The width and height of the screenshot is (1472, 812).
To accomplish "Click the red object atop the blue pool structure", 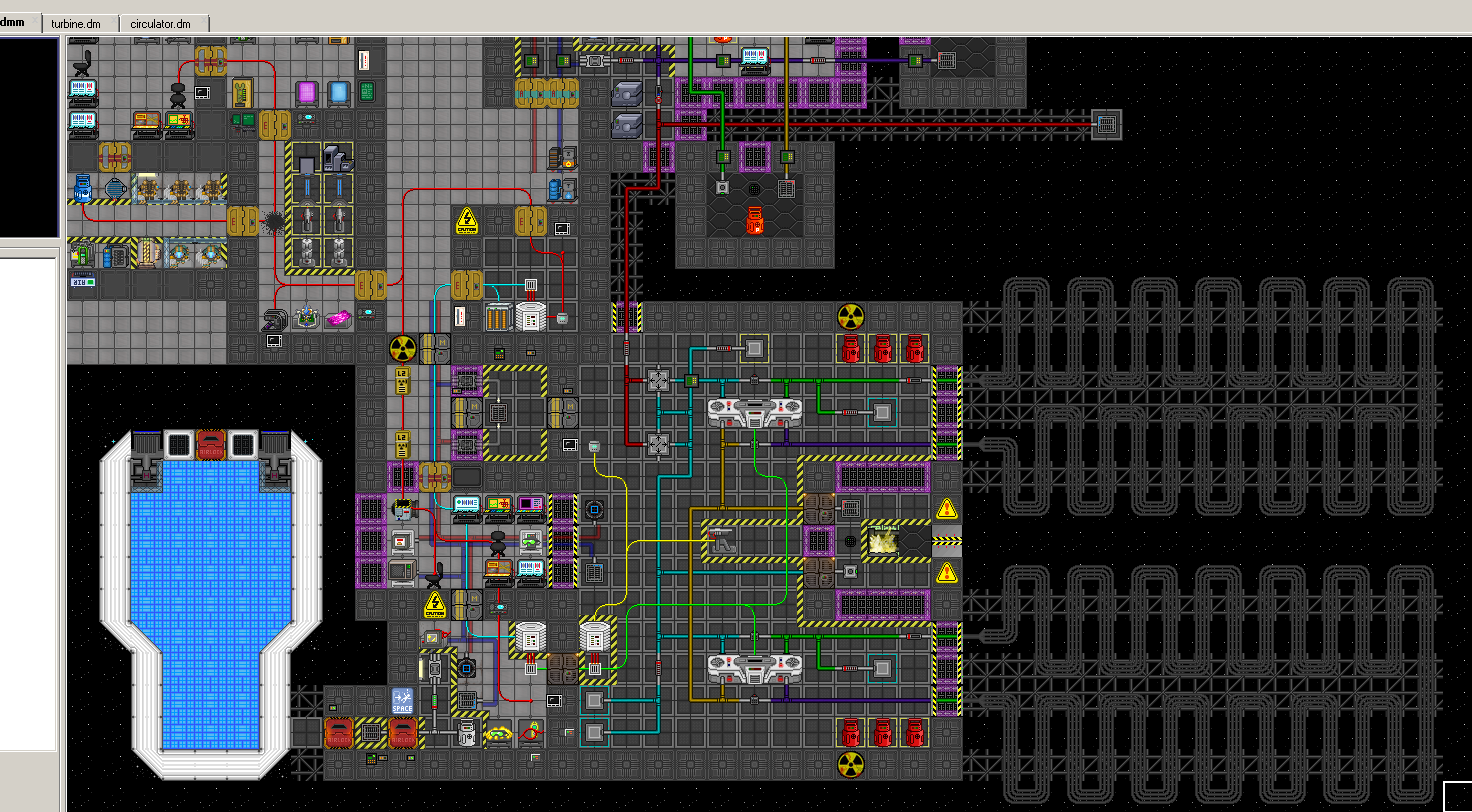I will click(210, 444).
